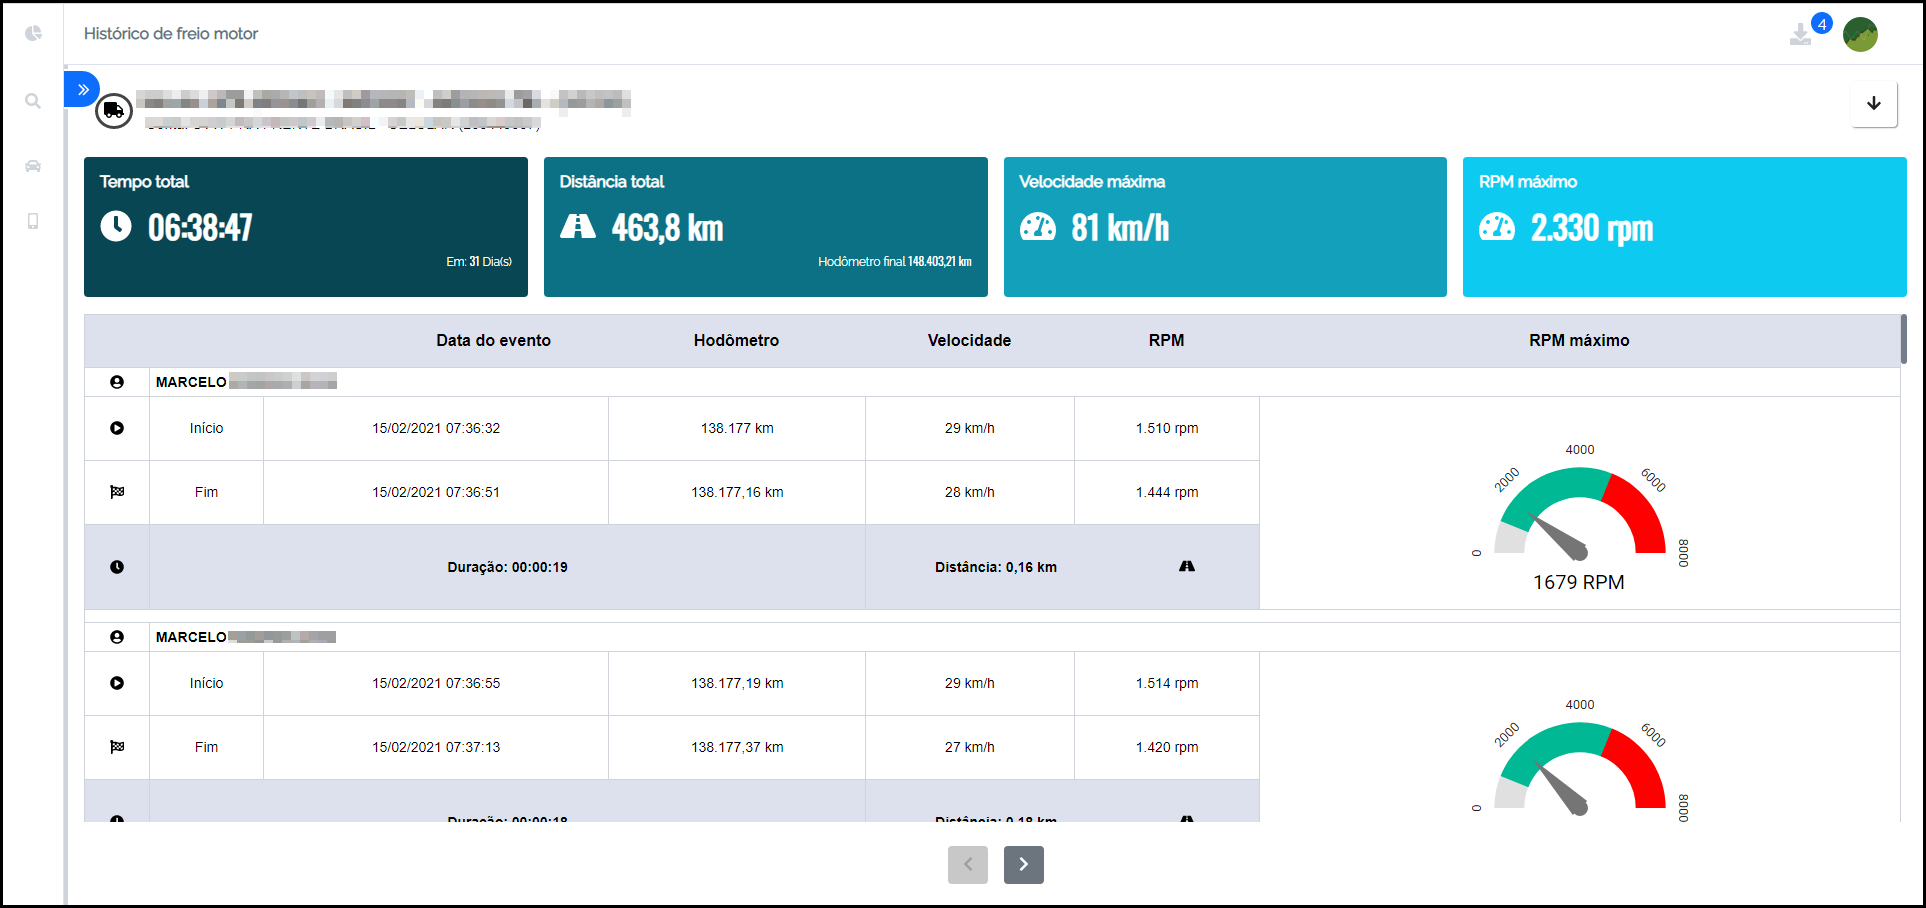Click the driver icon in second MARCELO row
The image size is (1926, 908).
[117, 637]
